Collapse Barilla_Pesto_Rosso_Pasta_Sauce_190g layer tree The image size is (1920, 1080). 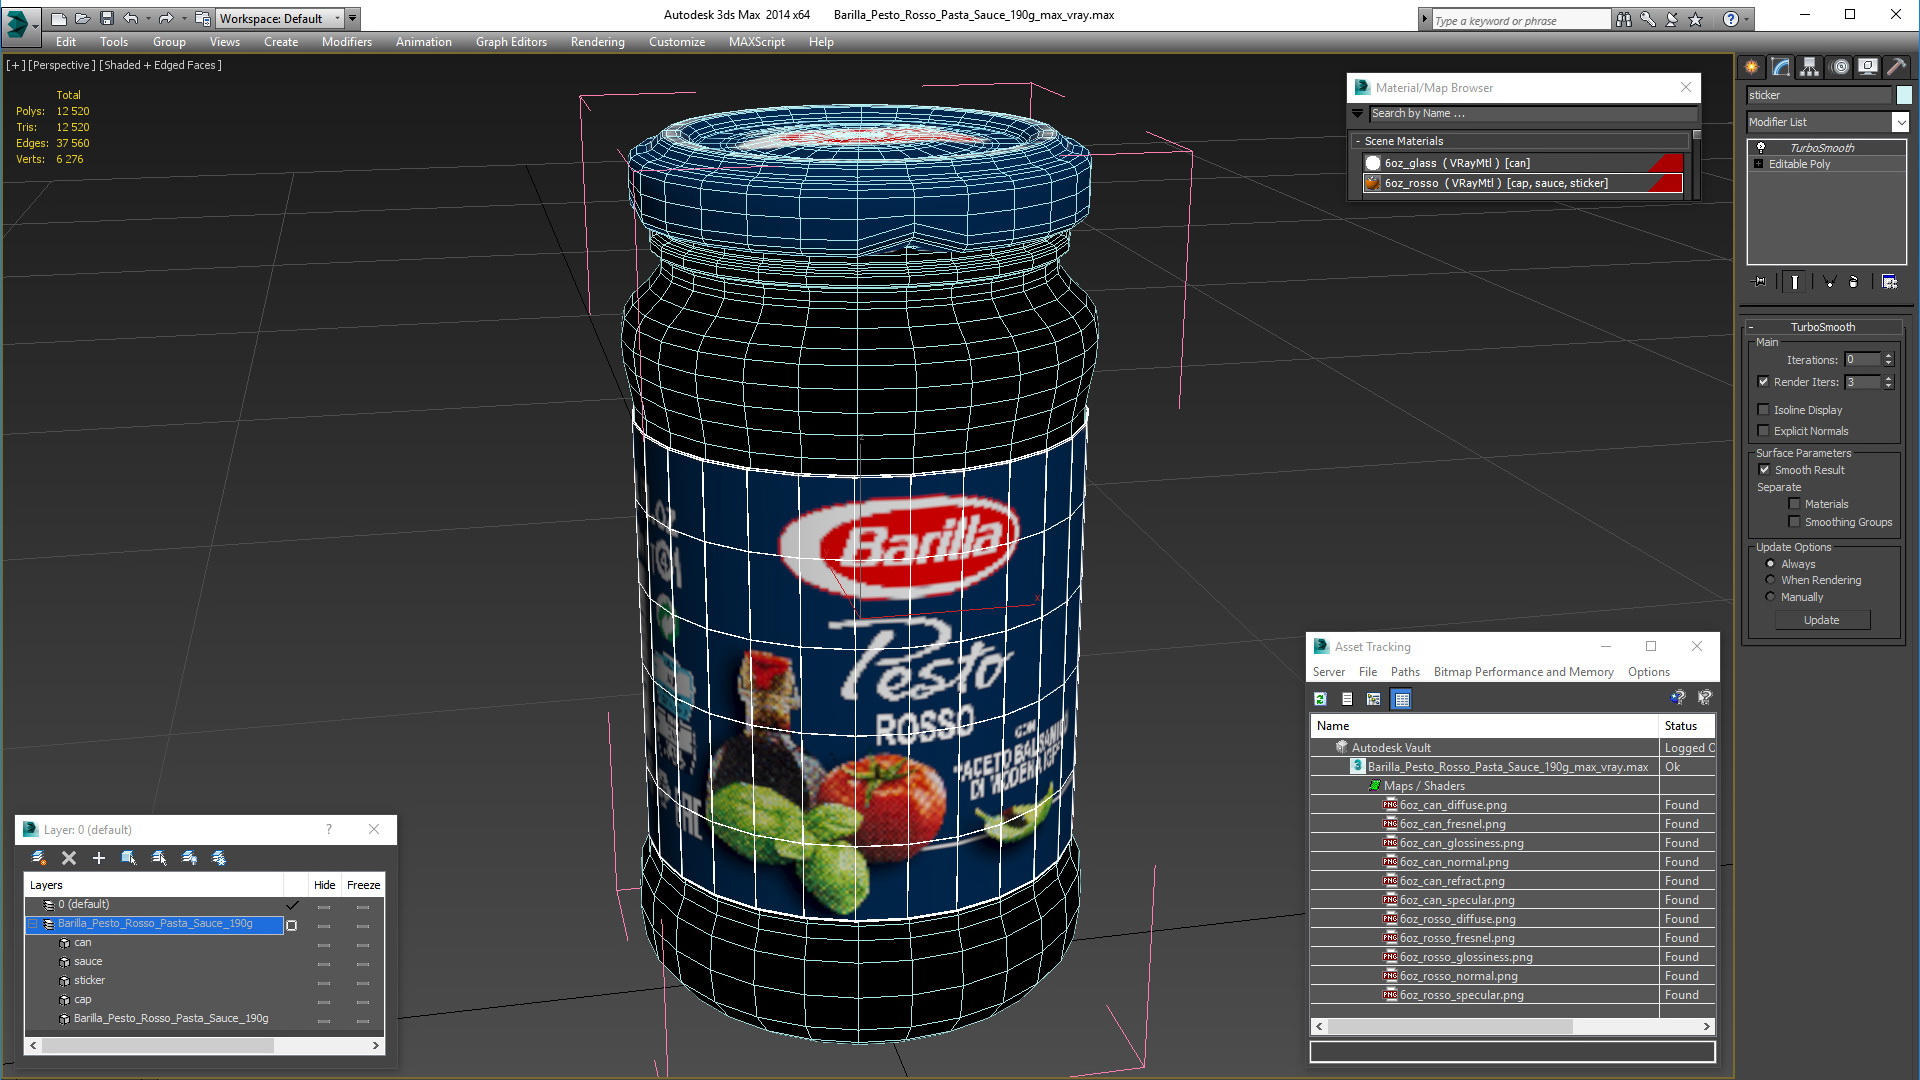(x=33, y=924)
